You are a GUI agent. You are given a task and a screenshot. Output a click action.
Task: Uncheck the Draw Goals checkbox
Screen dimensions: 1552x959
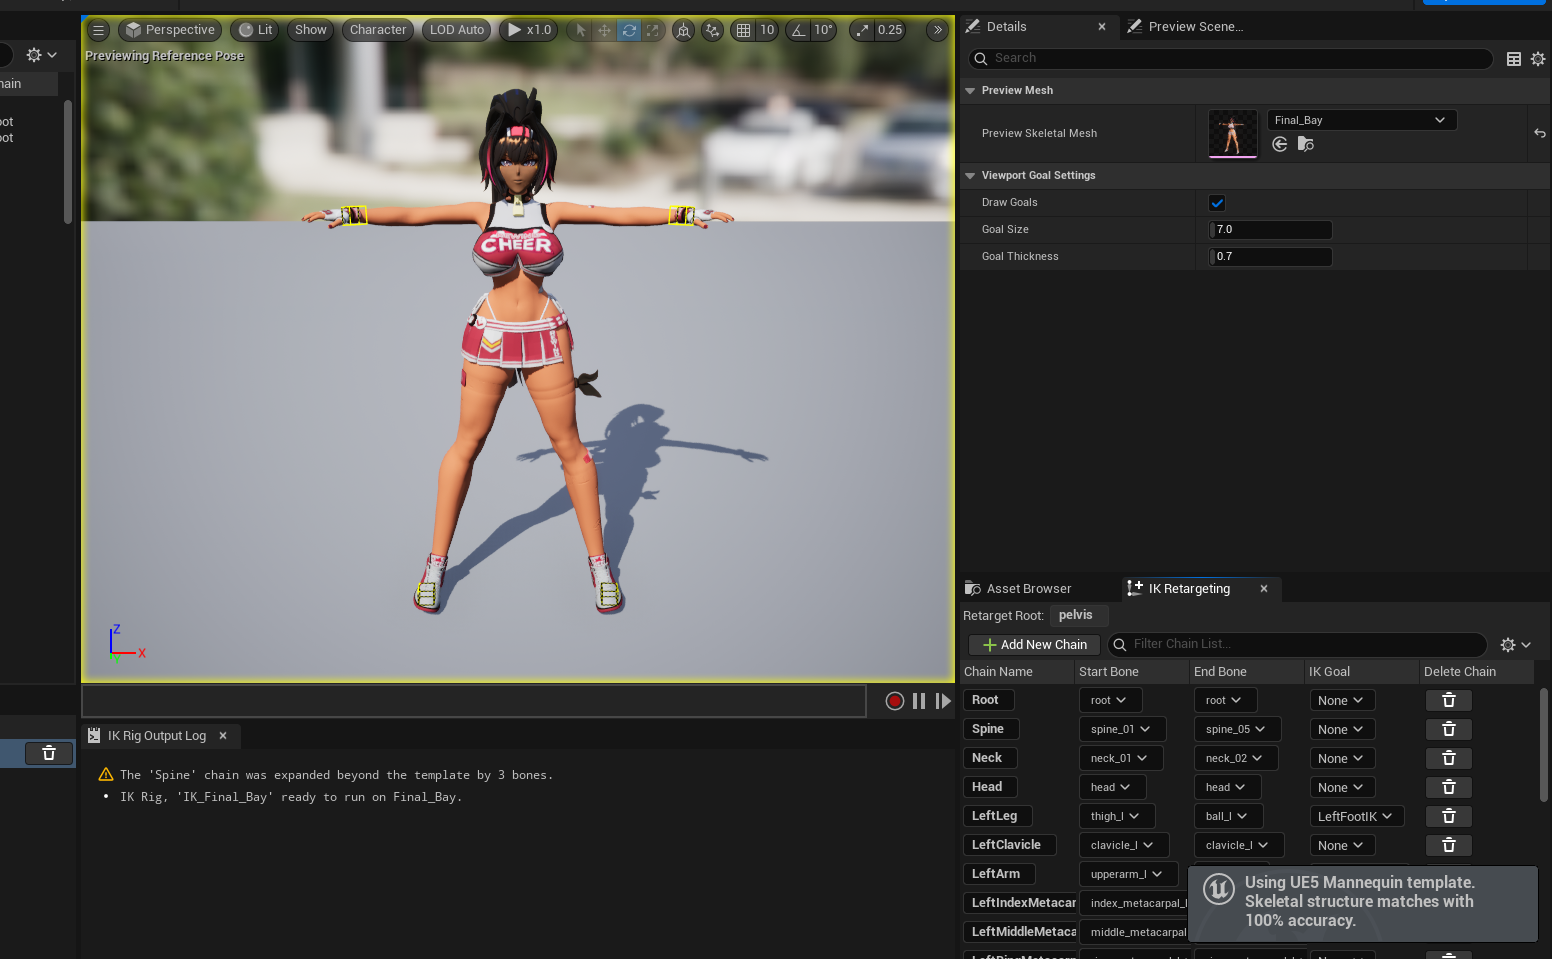[x=1217, y=203]
